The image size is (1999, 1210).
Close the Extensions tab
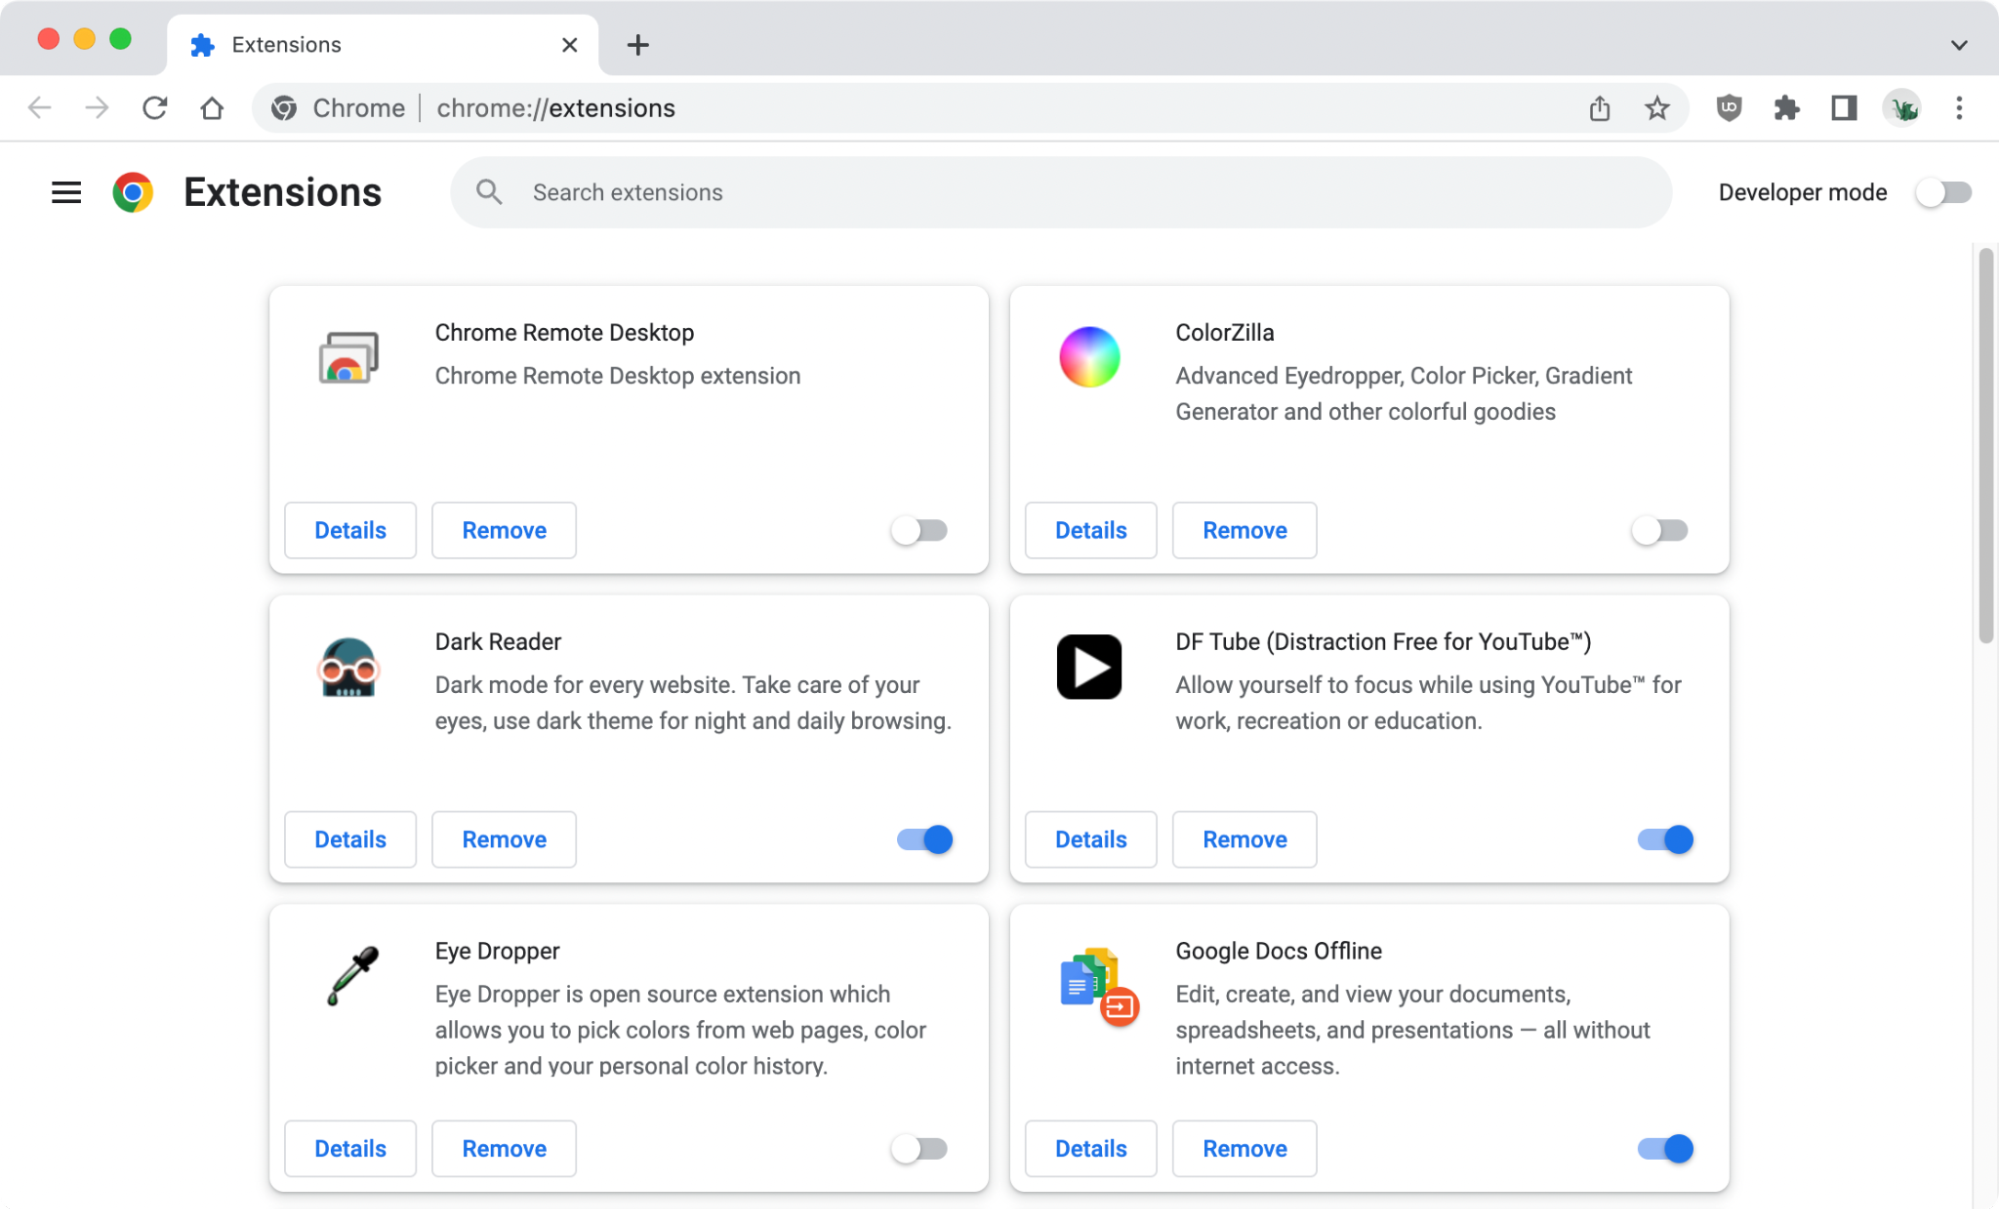point(570,45)
